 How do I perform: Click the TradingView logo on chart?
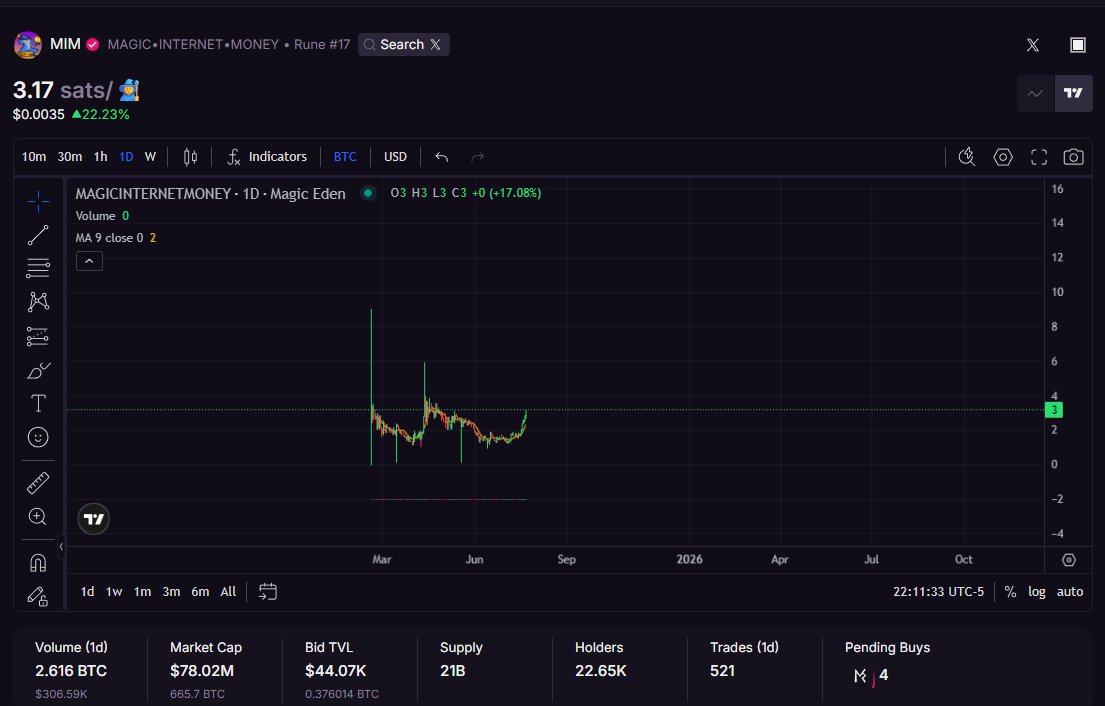click(x=94, y=519)
